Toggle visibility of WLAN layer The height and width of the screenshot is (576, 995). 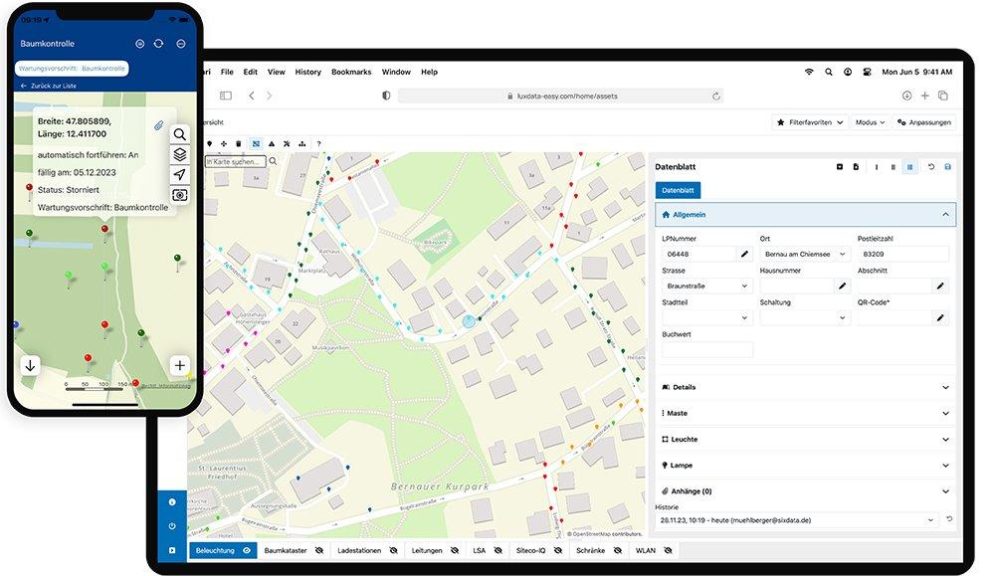[x=667, y=550]
